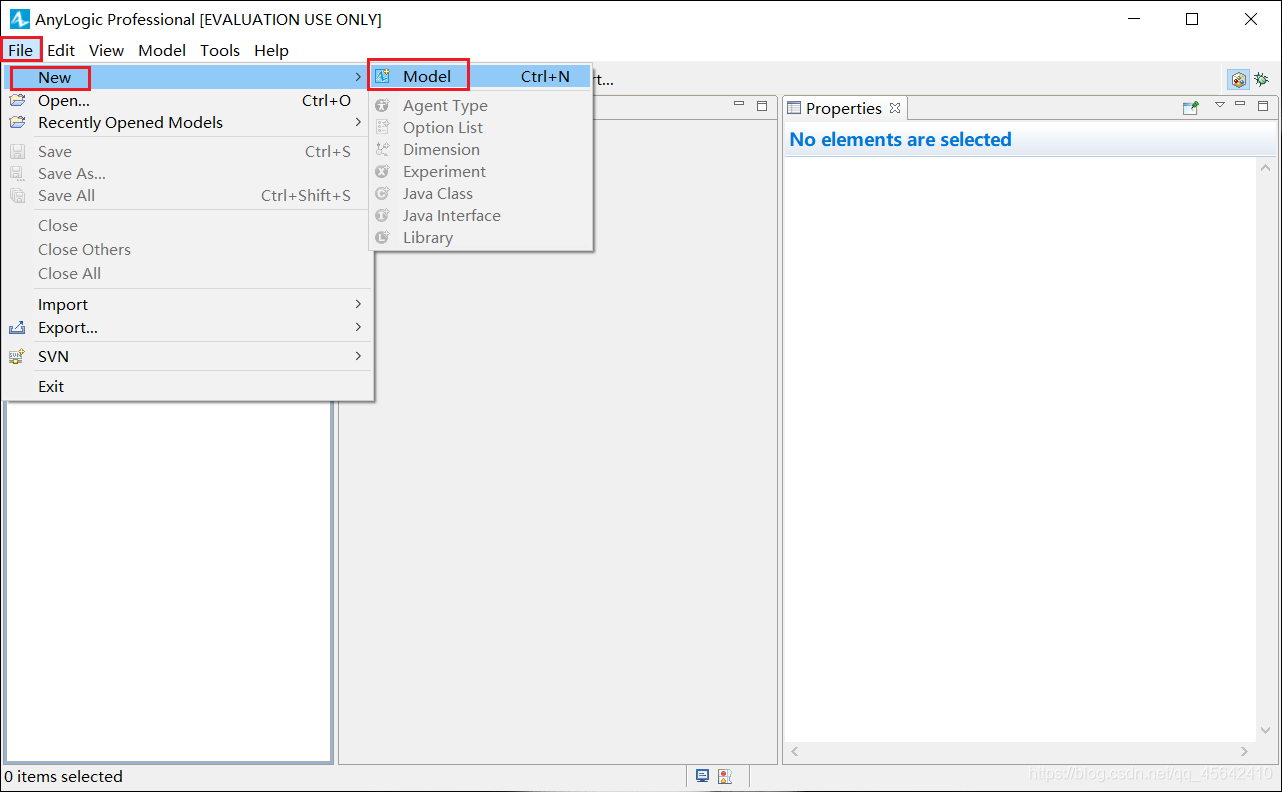This screenshot has height=792, width=1282.
Task: Click the Experiment icon
Action: pyautogui.click(x=382, y=171)
